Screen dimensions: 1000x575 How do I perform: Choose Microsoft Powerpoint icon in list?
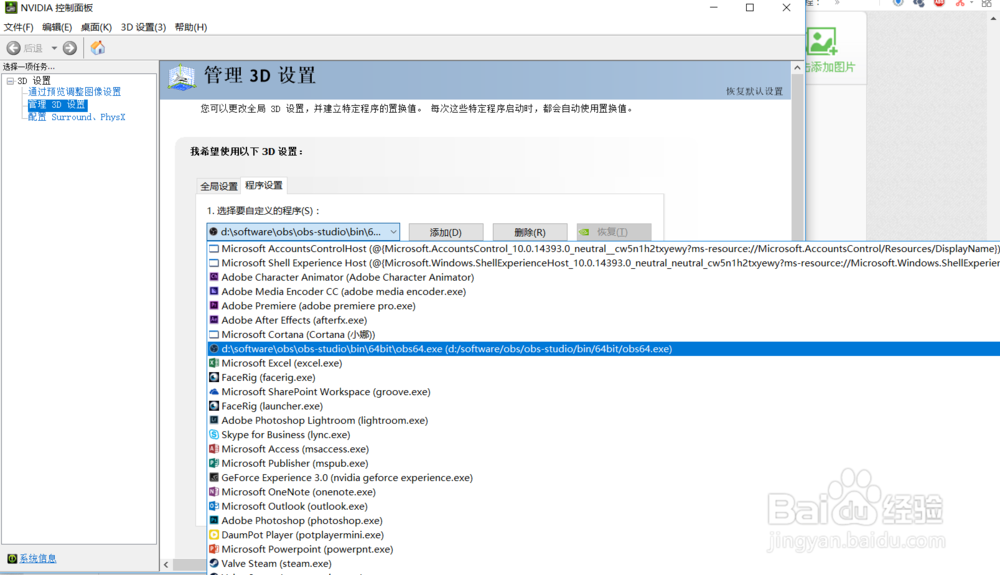coord(214,550)
